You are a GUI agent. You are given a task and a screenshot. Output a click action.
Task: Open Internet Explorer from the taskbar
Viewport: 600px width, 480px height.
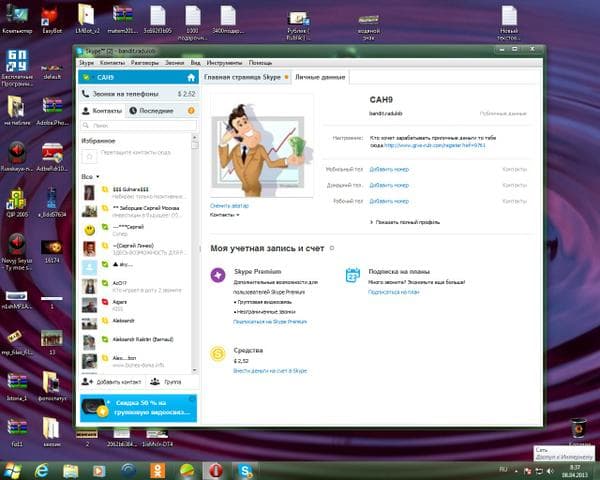(41, 470)
